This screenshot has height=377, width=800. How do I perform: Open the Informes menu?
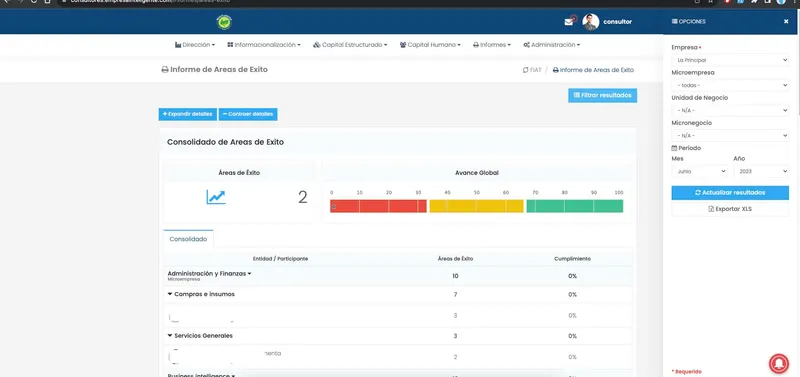492,45
